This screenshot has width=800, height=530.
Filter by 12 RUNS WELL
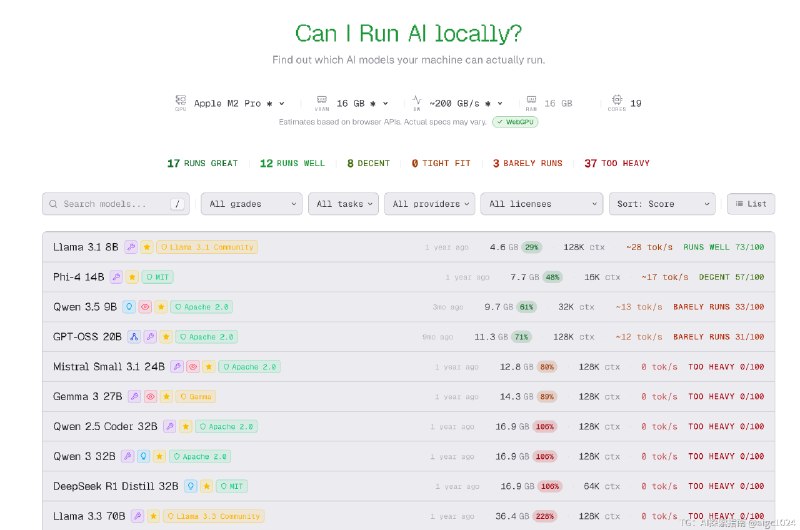(x=292, y=163)
